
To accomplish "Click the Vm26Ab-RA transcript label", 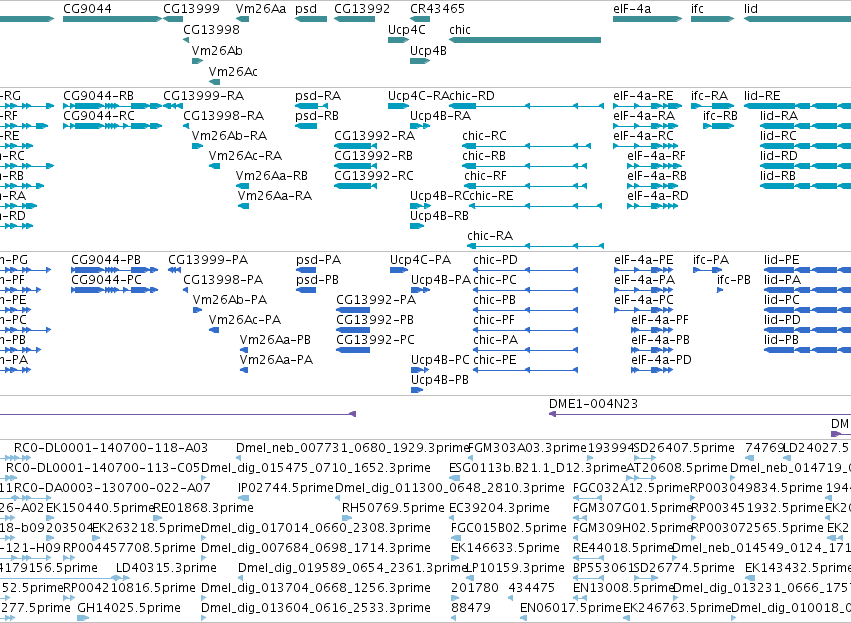I will coord(229,136).
